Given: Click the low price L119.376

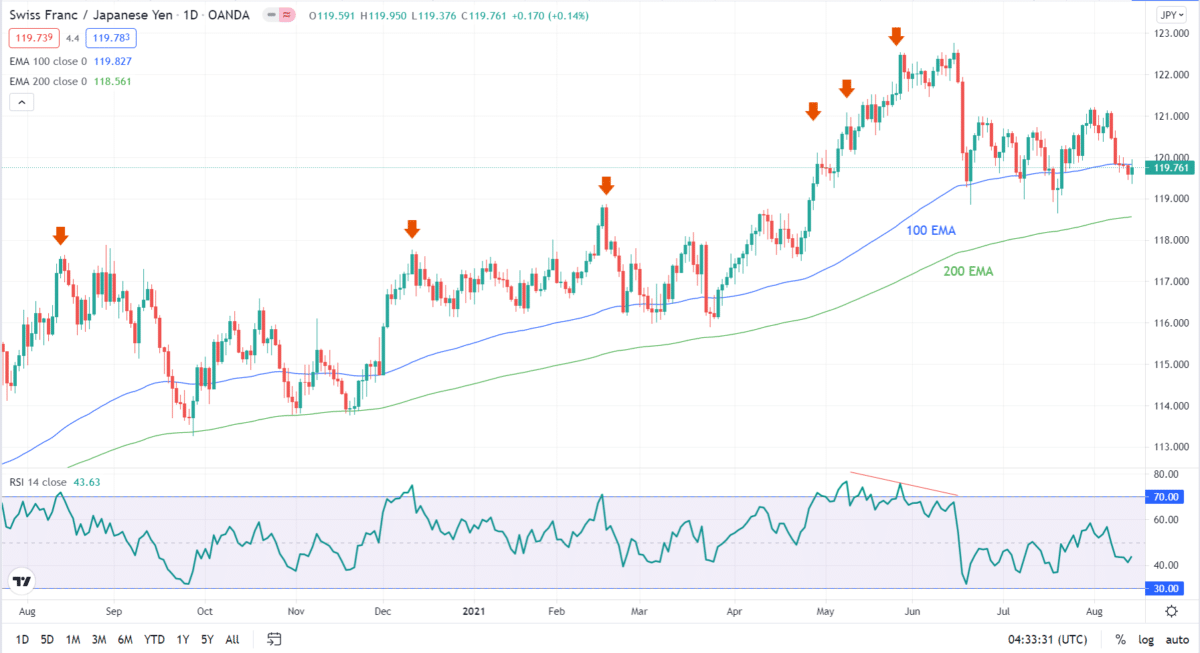Looking at the screenshot, I should [433, 15].
